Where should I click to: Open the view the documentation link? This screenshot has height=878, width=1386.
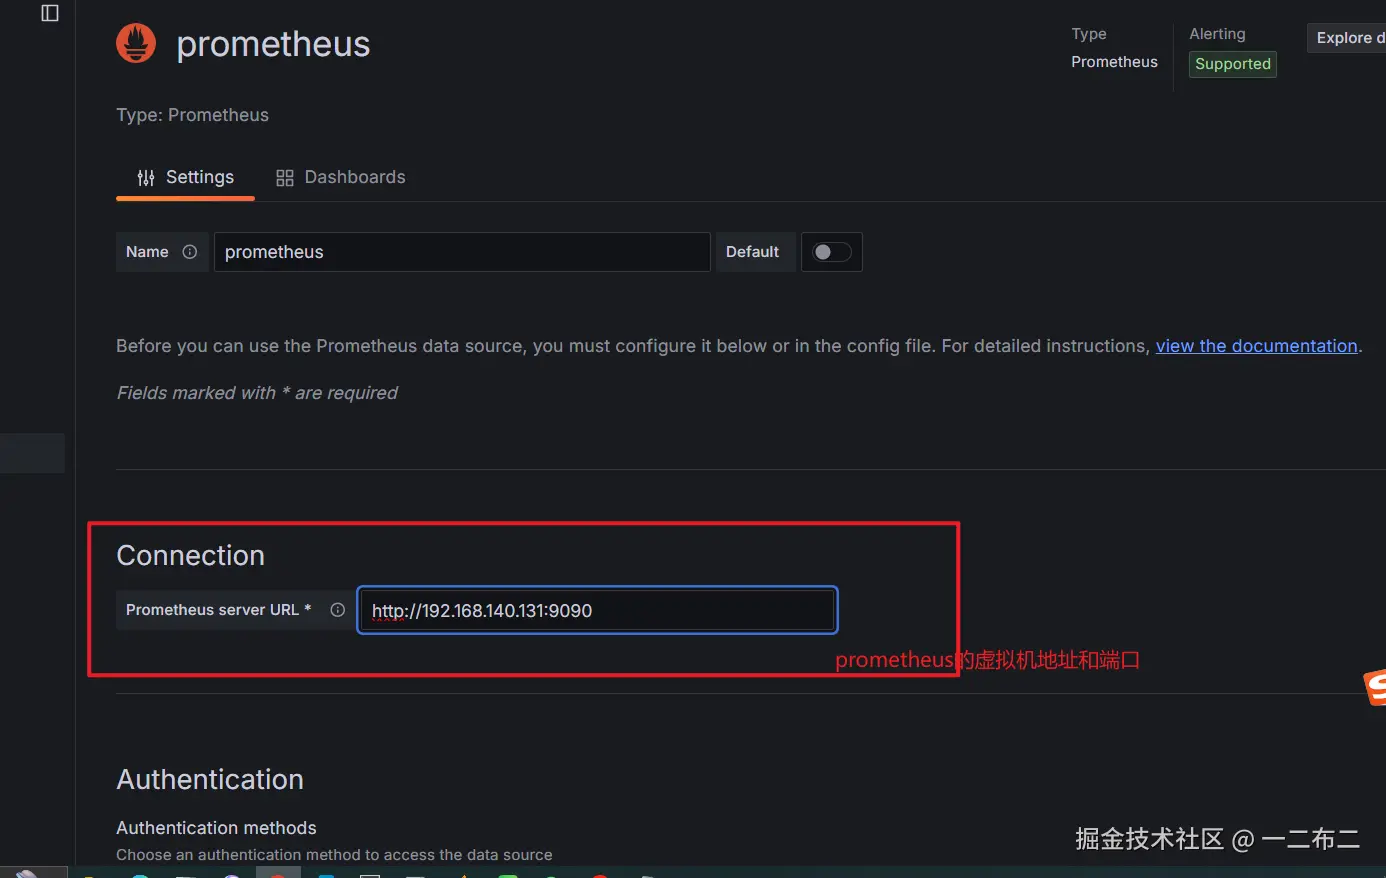[1257, 346]
